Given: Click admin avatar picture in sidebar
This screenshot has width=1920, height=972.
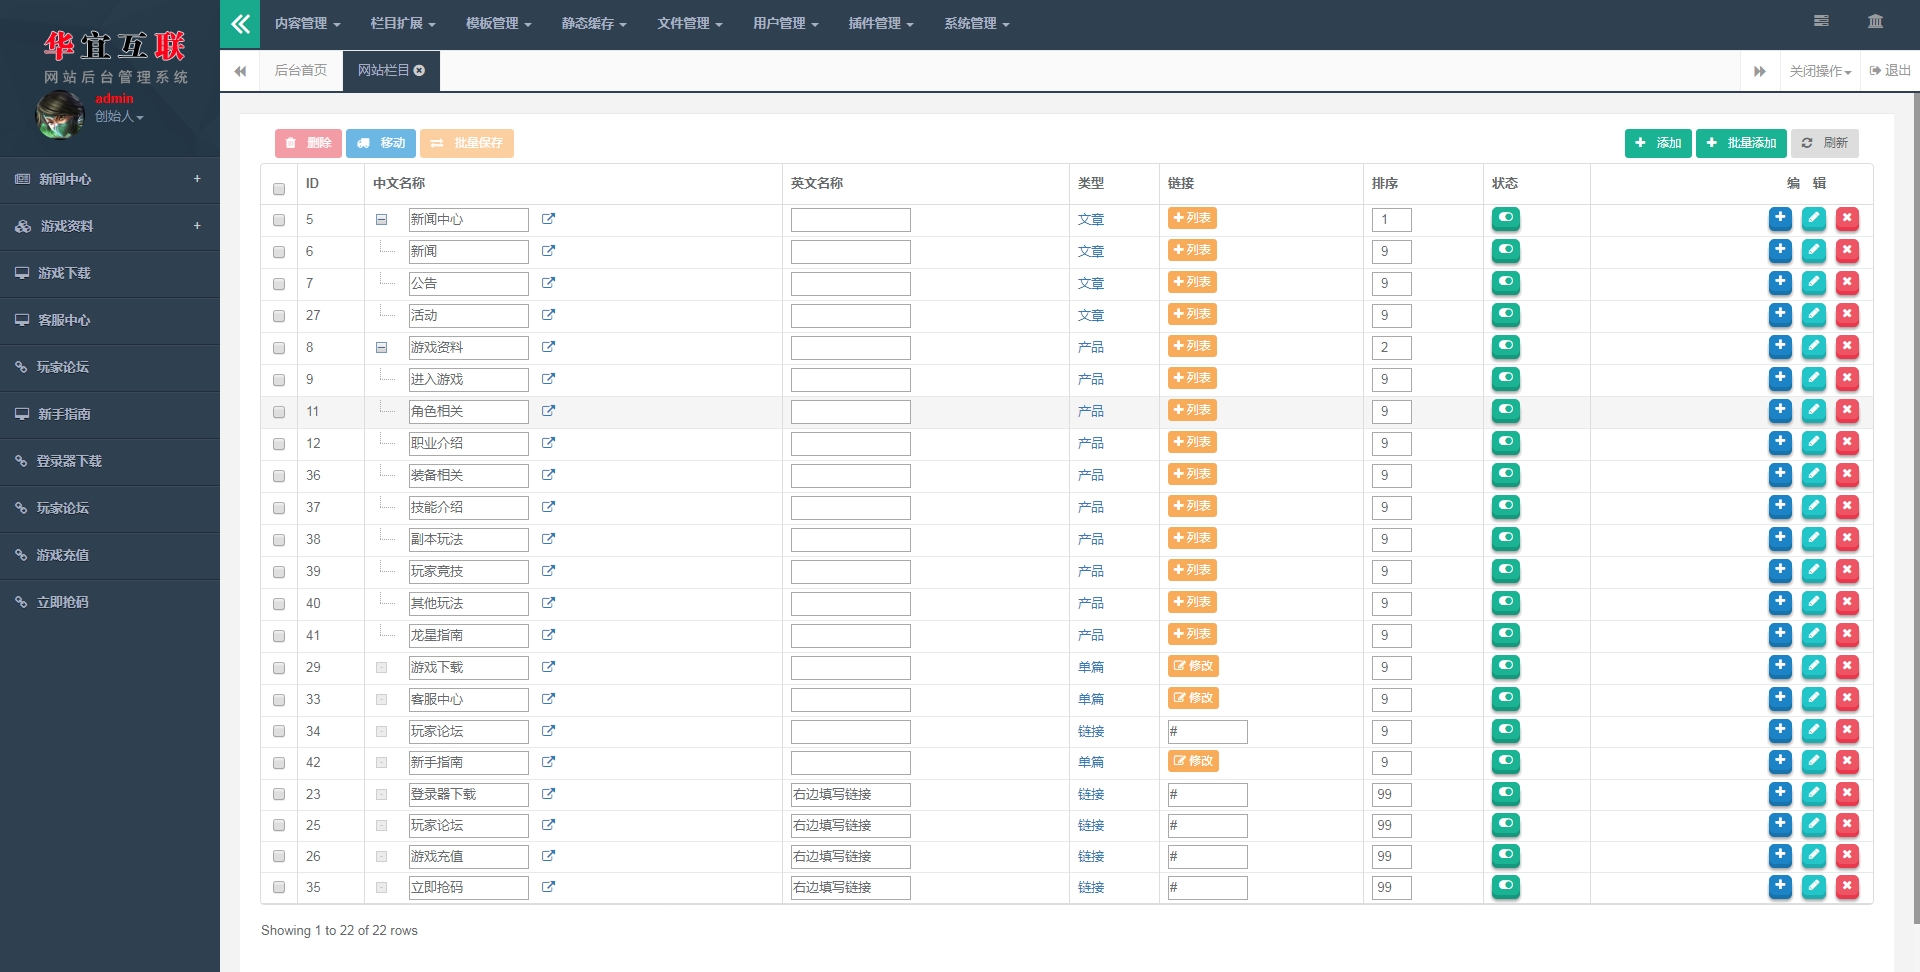Looking at the screenshot, I should pyautogui.click(x=60, y=114).
